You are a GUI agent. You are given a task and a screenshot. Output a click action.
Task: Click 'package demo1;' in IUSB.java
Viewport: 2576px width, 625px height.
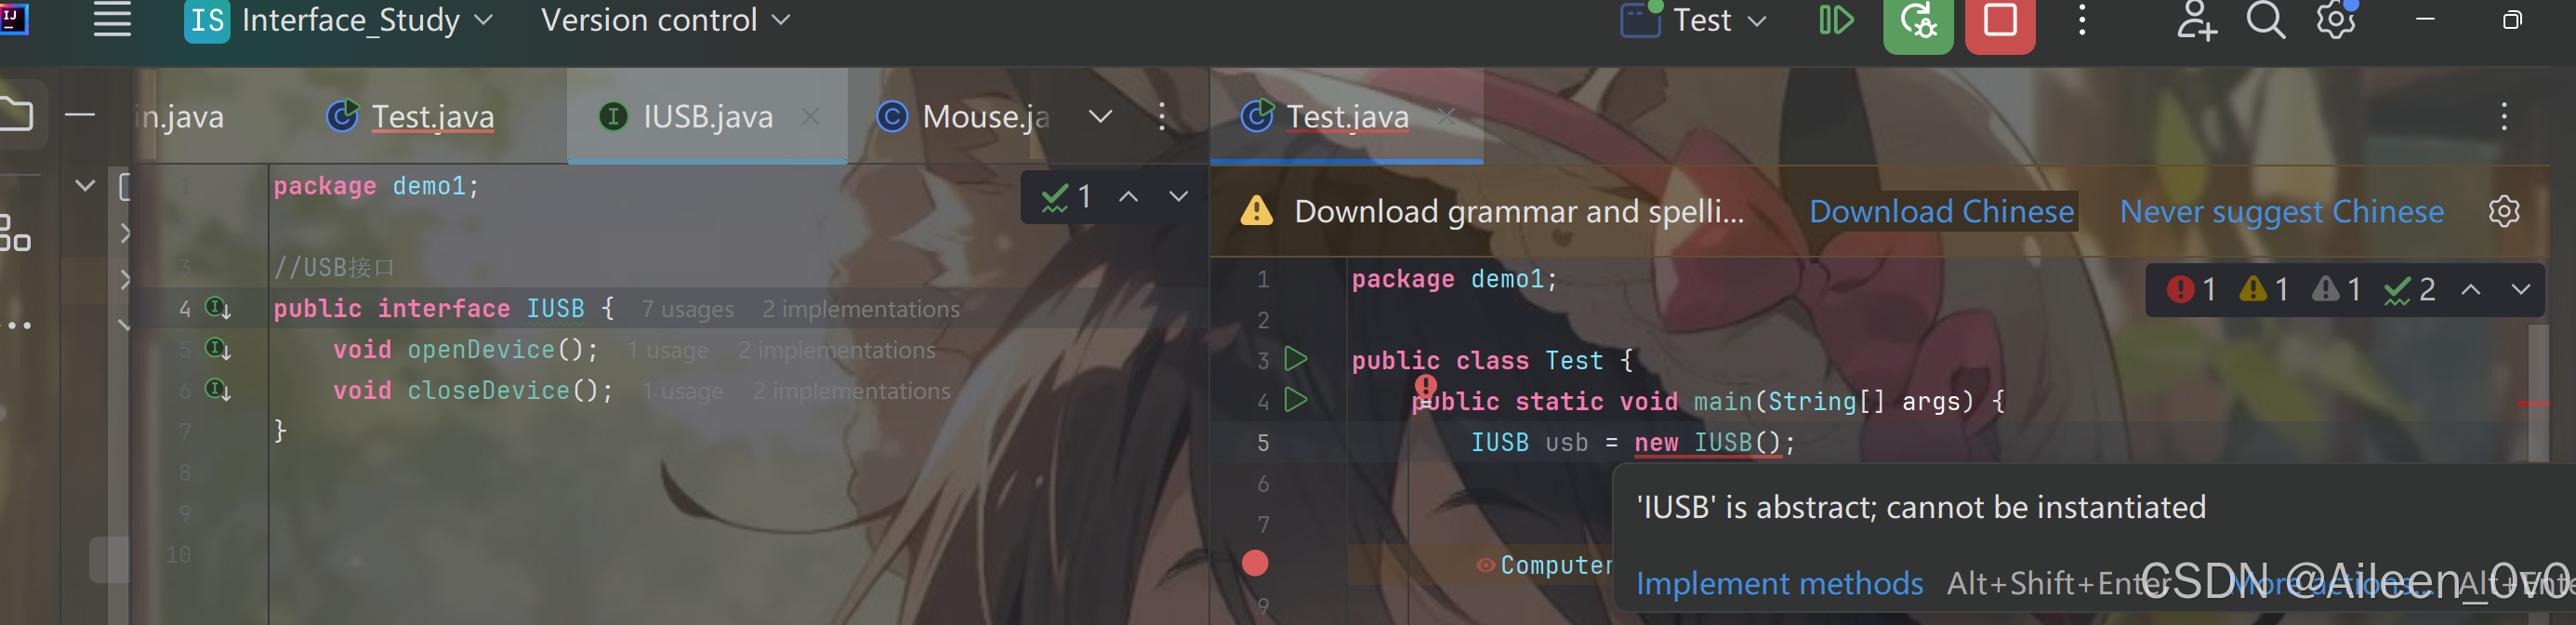point(376,186)
